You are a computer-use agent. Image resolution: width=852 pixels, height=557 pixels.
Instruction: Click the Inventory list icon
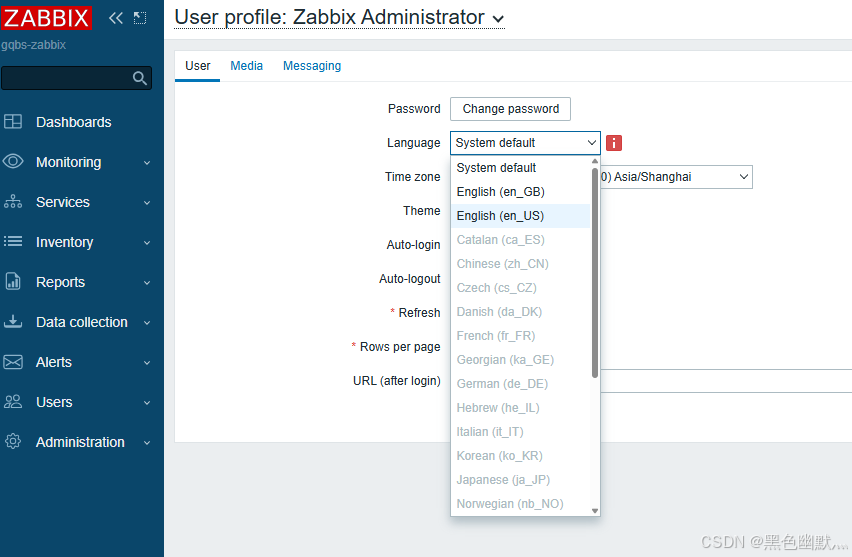13,241
